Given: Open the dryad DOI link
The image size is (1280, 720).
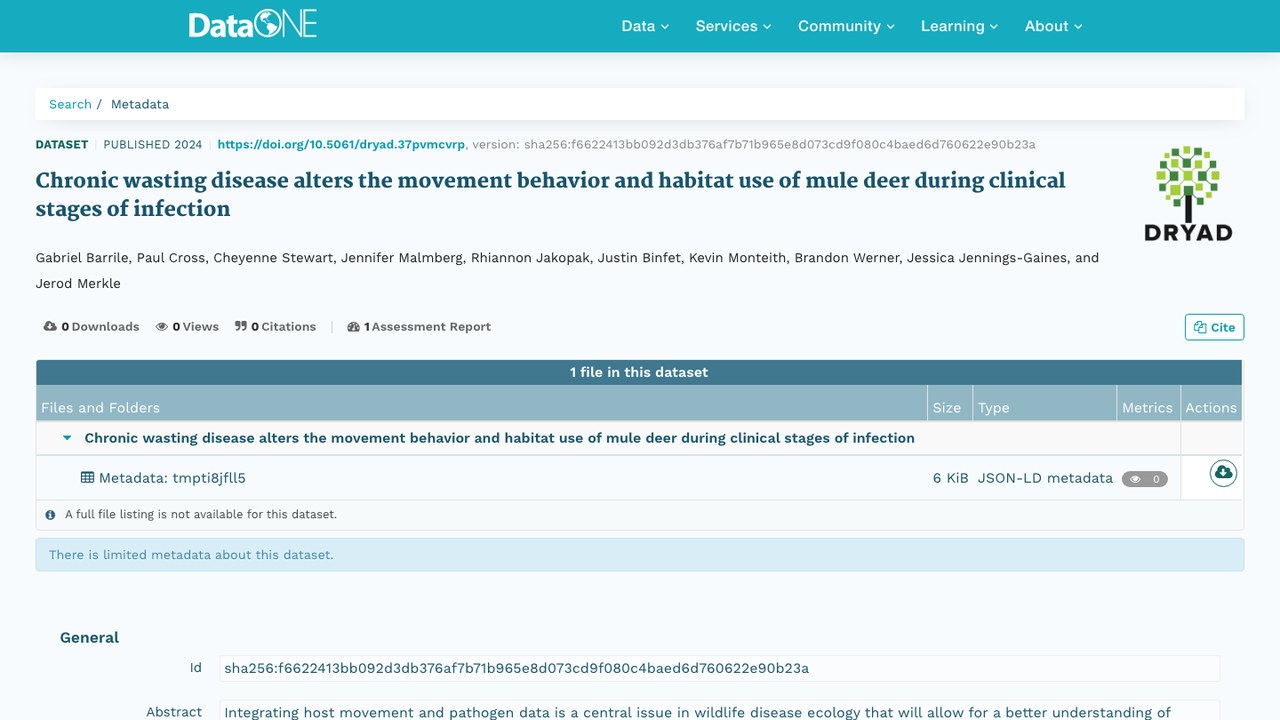Looking at the screenshot, I should coord(341,145).
